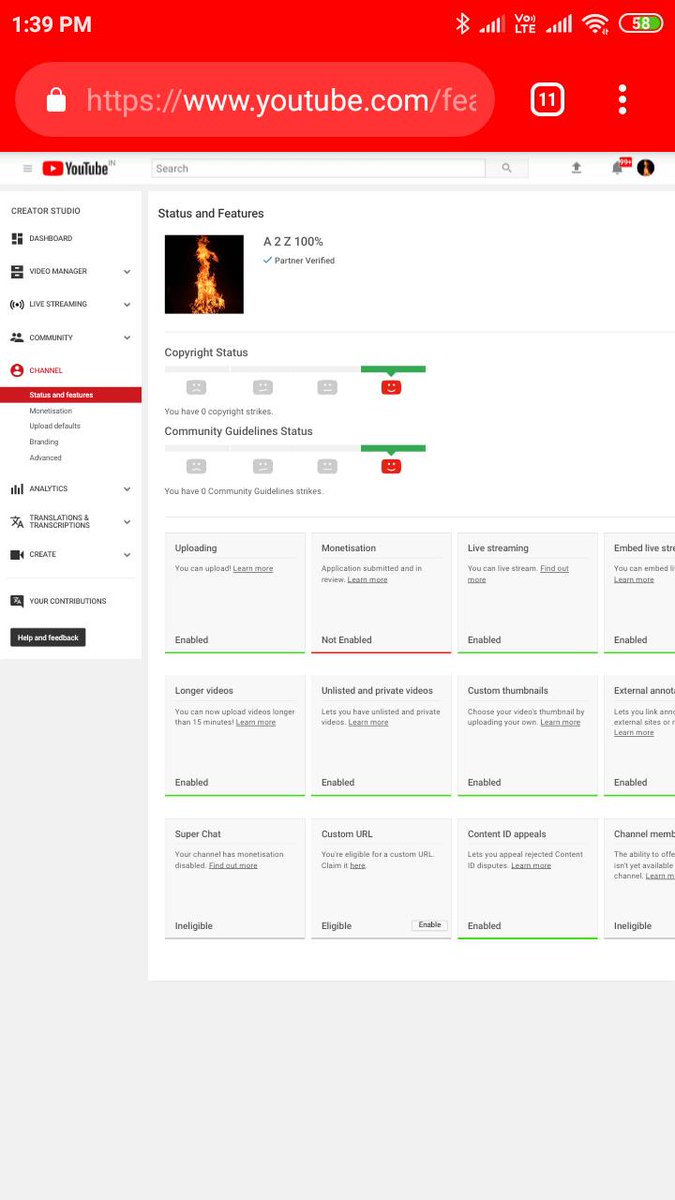Click the Create camera icon

tap(17, 555)
